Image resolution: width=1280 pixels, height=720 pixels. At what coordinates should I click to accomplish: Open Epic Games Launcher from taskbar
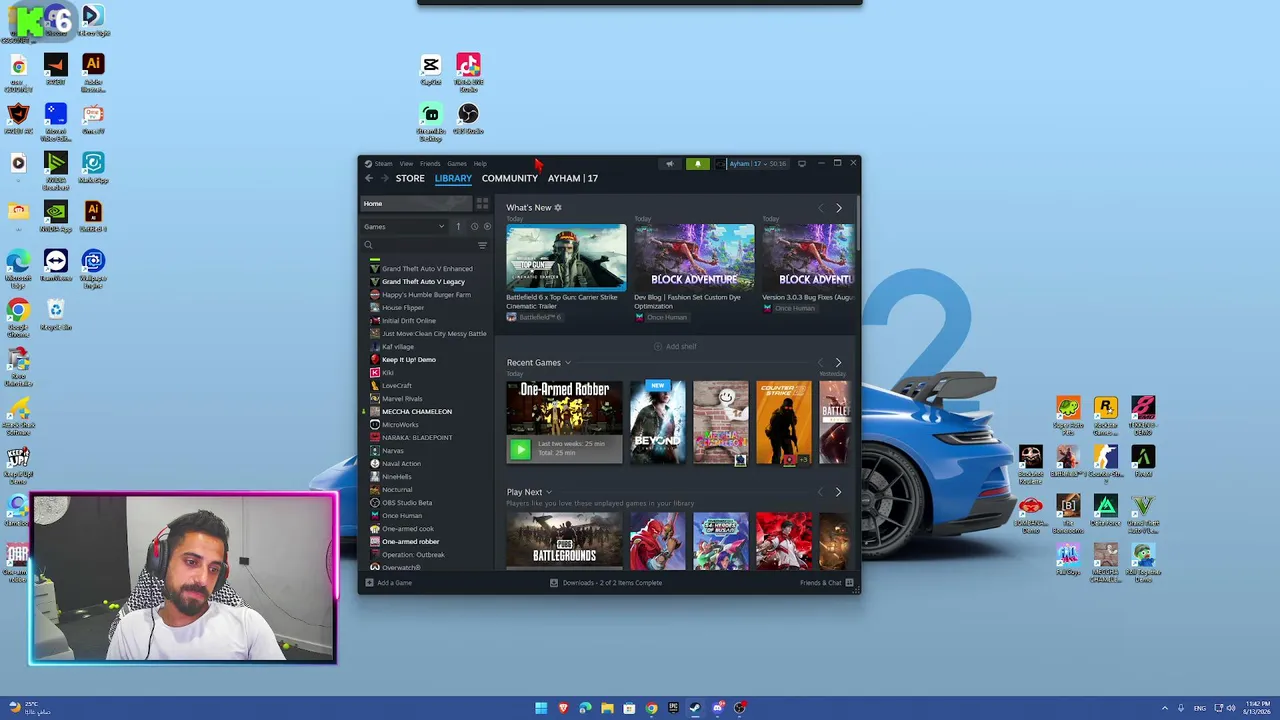click(673, 708)
